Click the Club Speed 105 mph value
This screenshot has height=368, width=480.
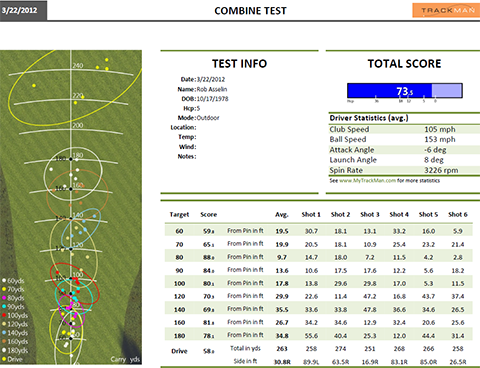pos(440,129)
